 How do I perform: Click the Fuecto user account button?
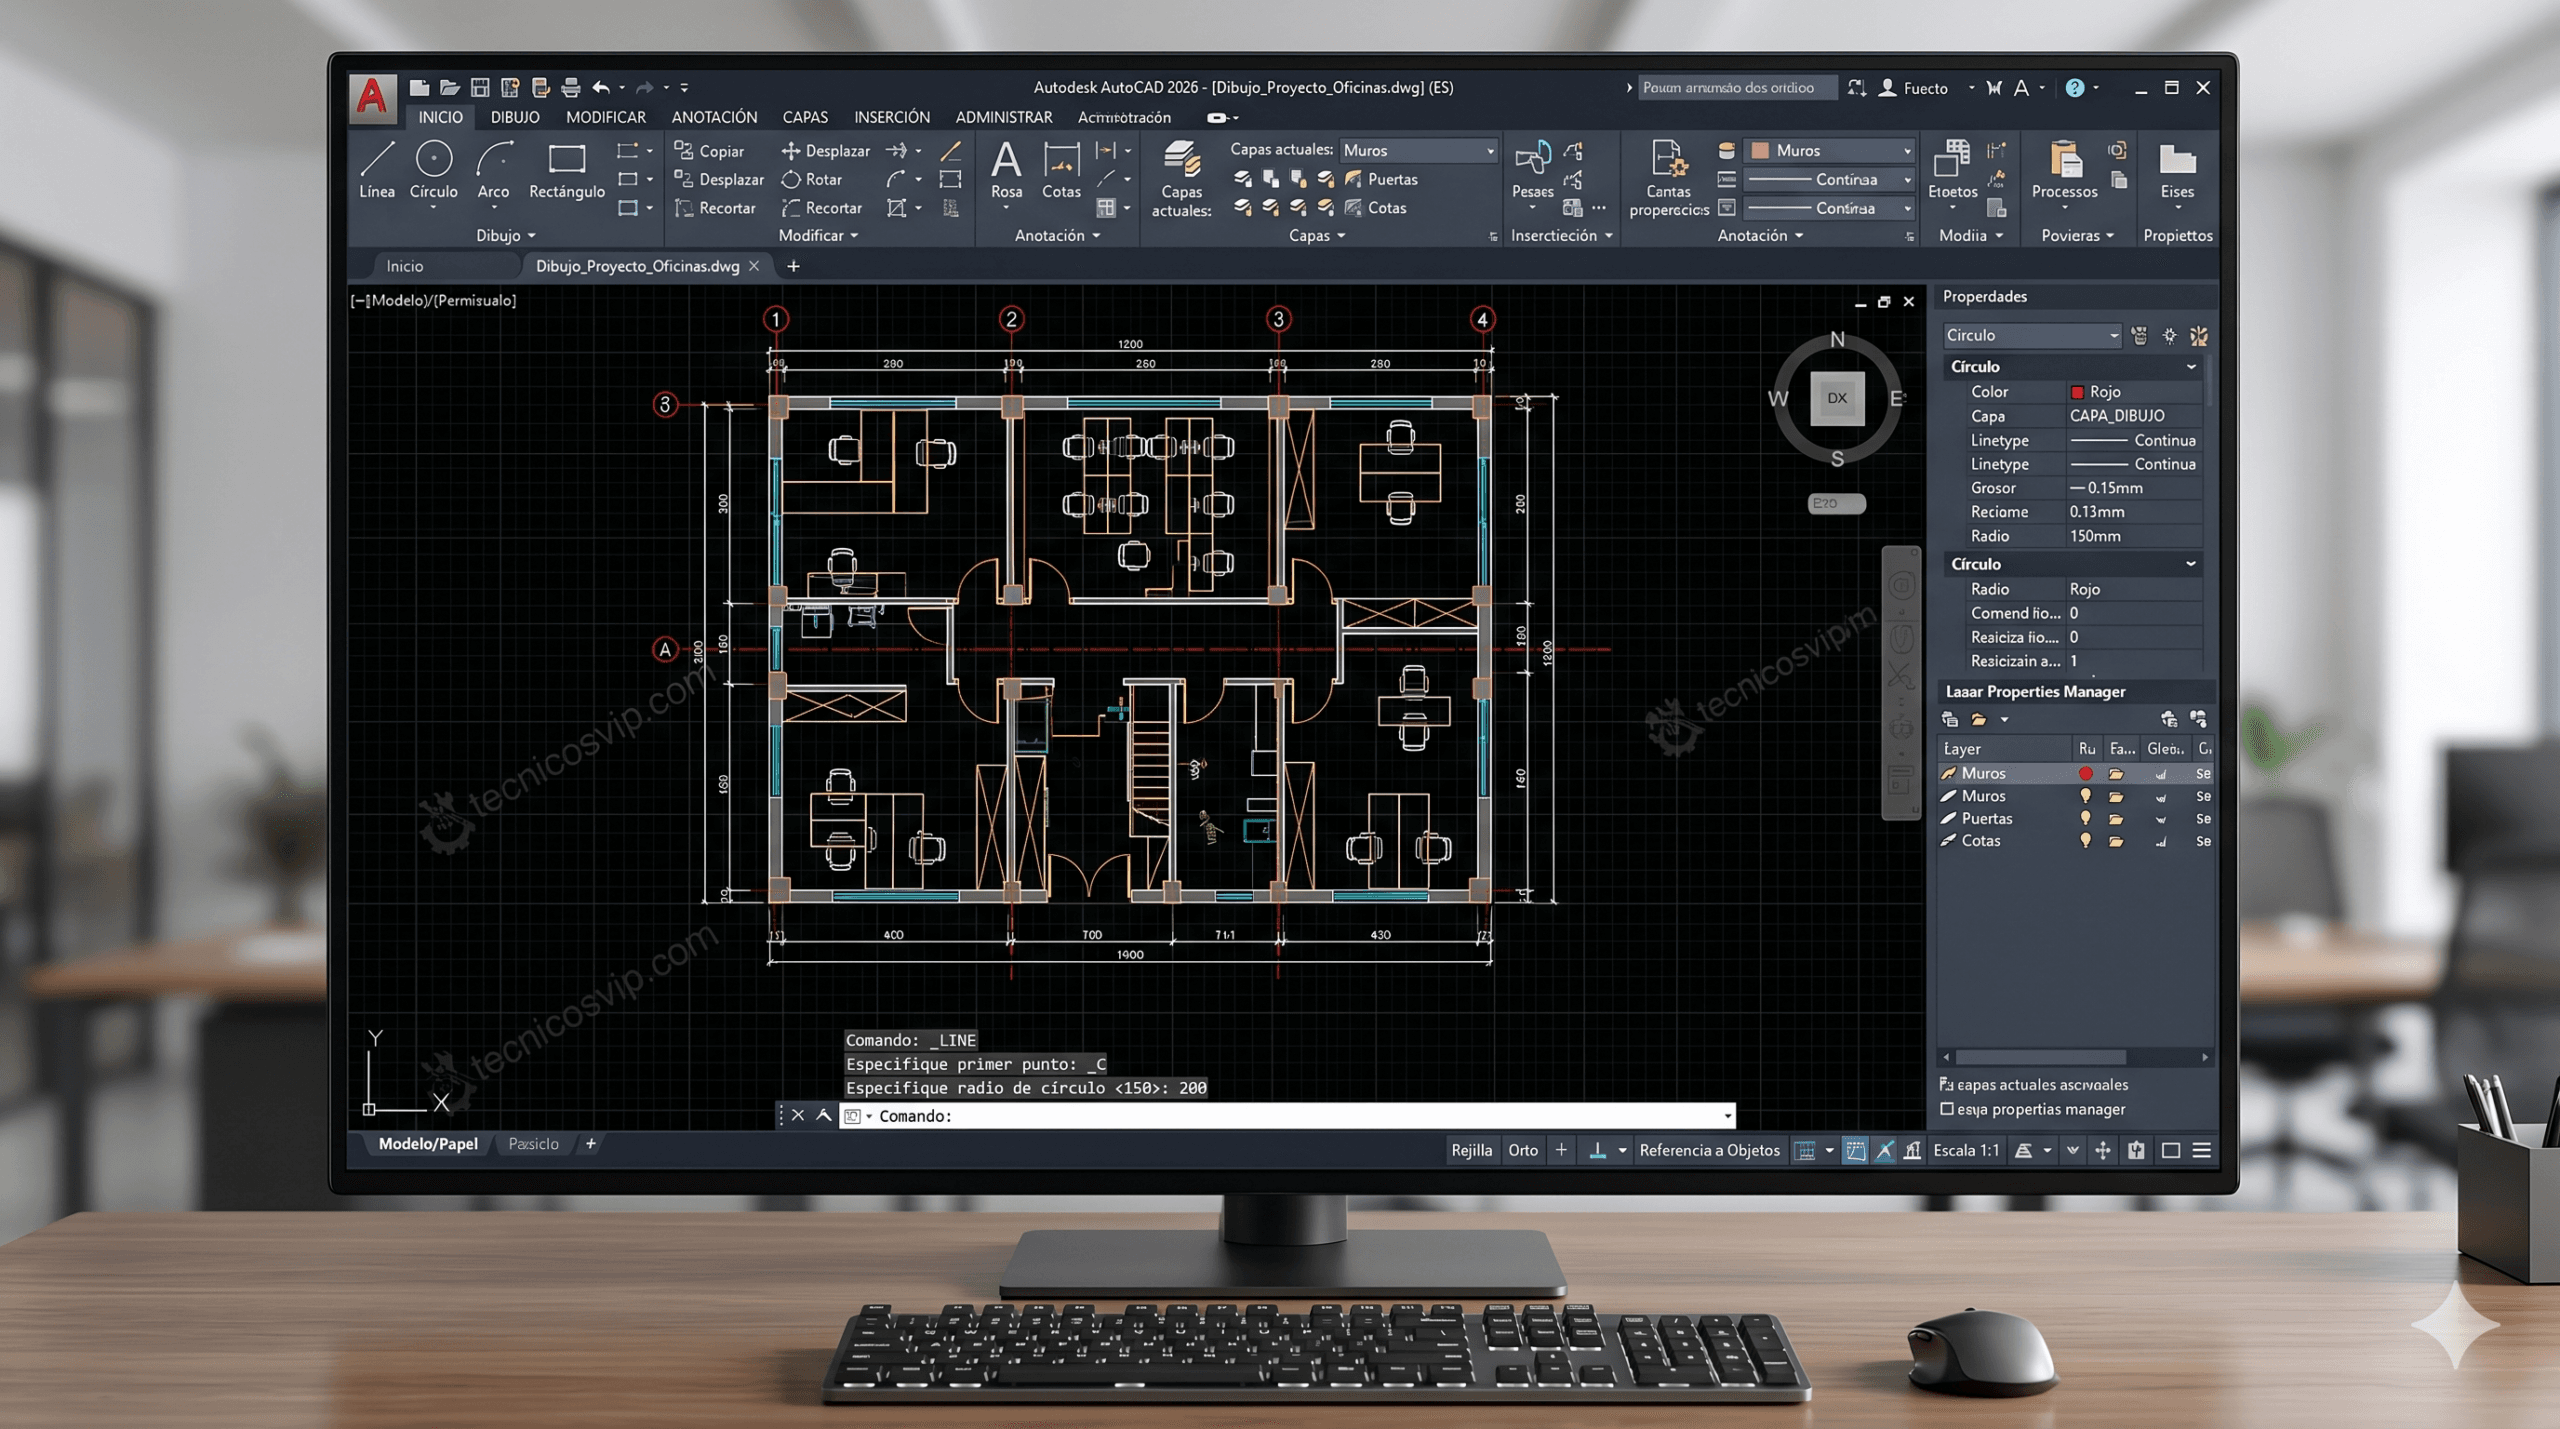pyautogui.click(x=1914, y=88)
